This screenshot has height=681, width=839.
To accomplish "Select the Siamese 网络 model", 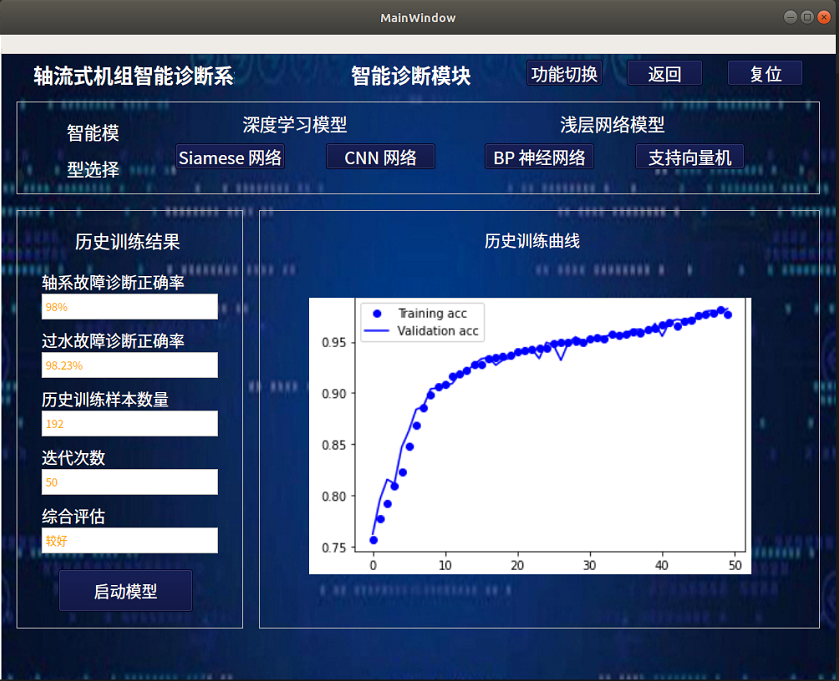I will [x=230, y=157].
